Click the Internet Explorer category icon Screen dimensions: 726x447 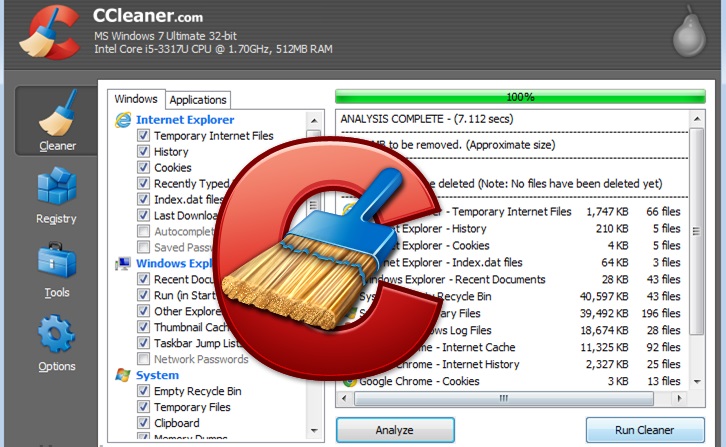[123, 120]
